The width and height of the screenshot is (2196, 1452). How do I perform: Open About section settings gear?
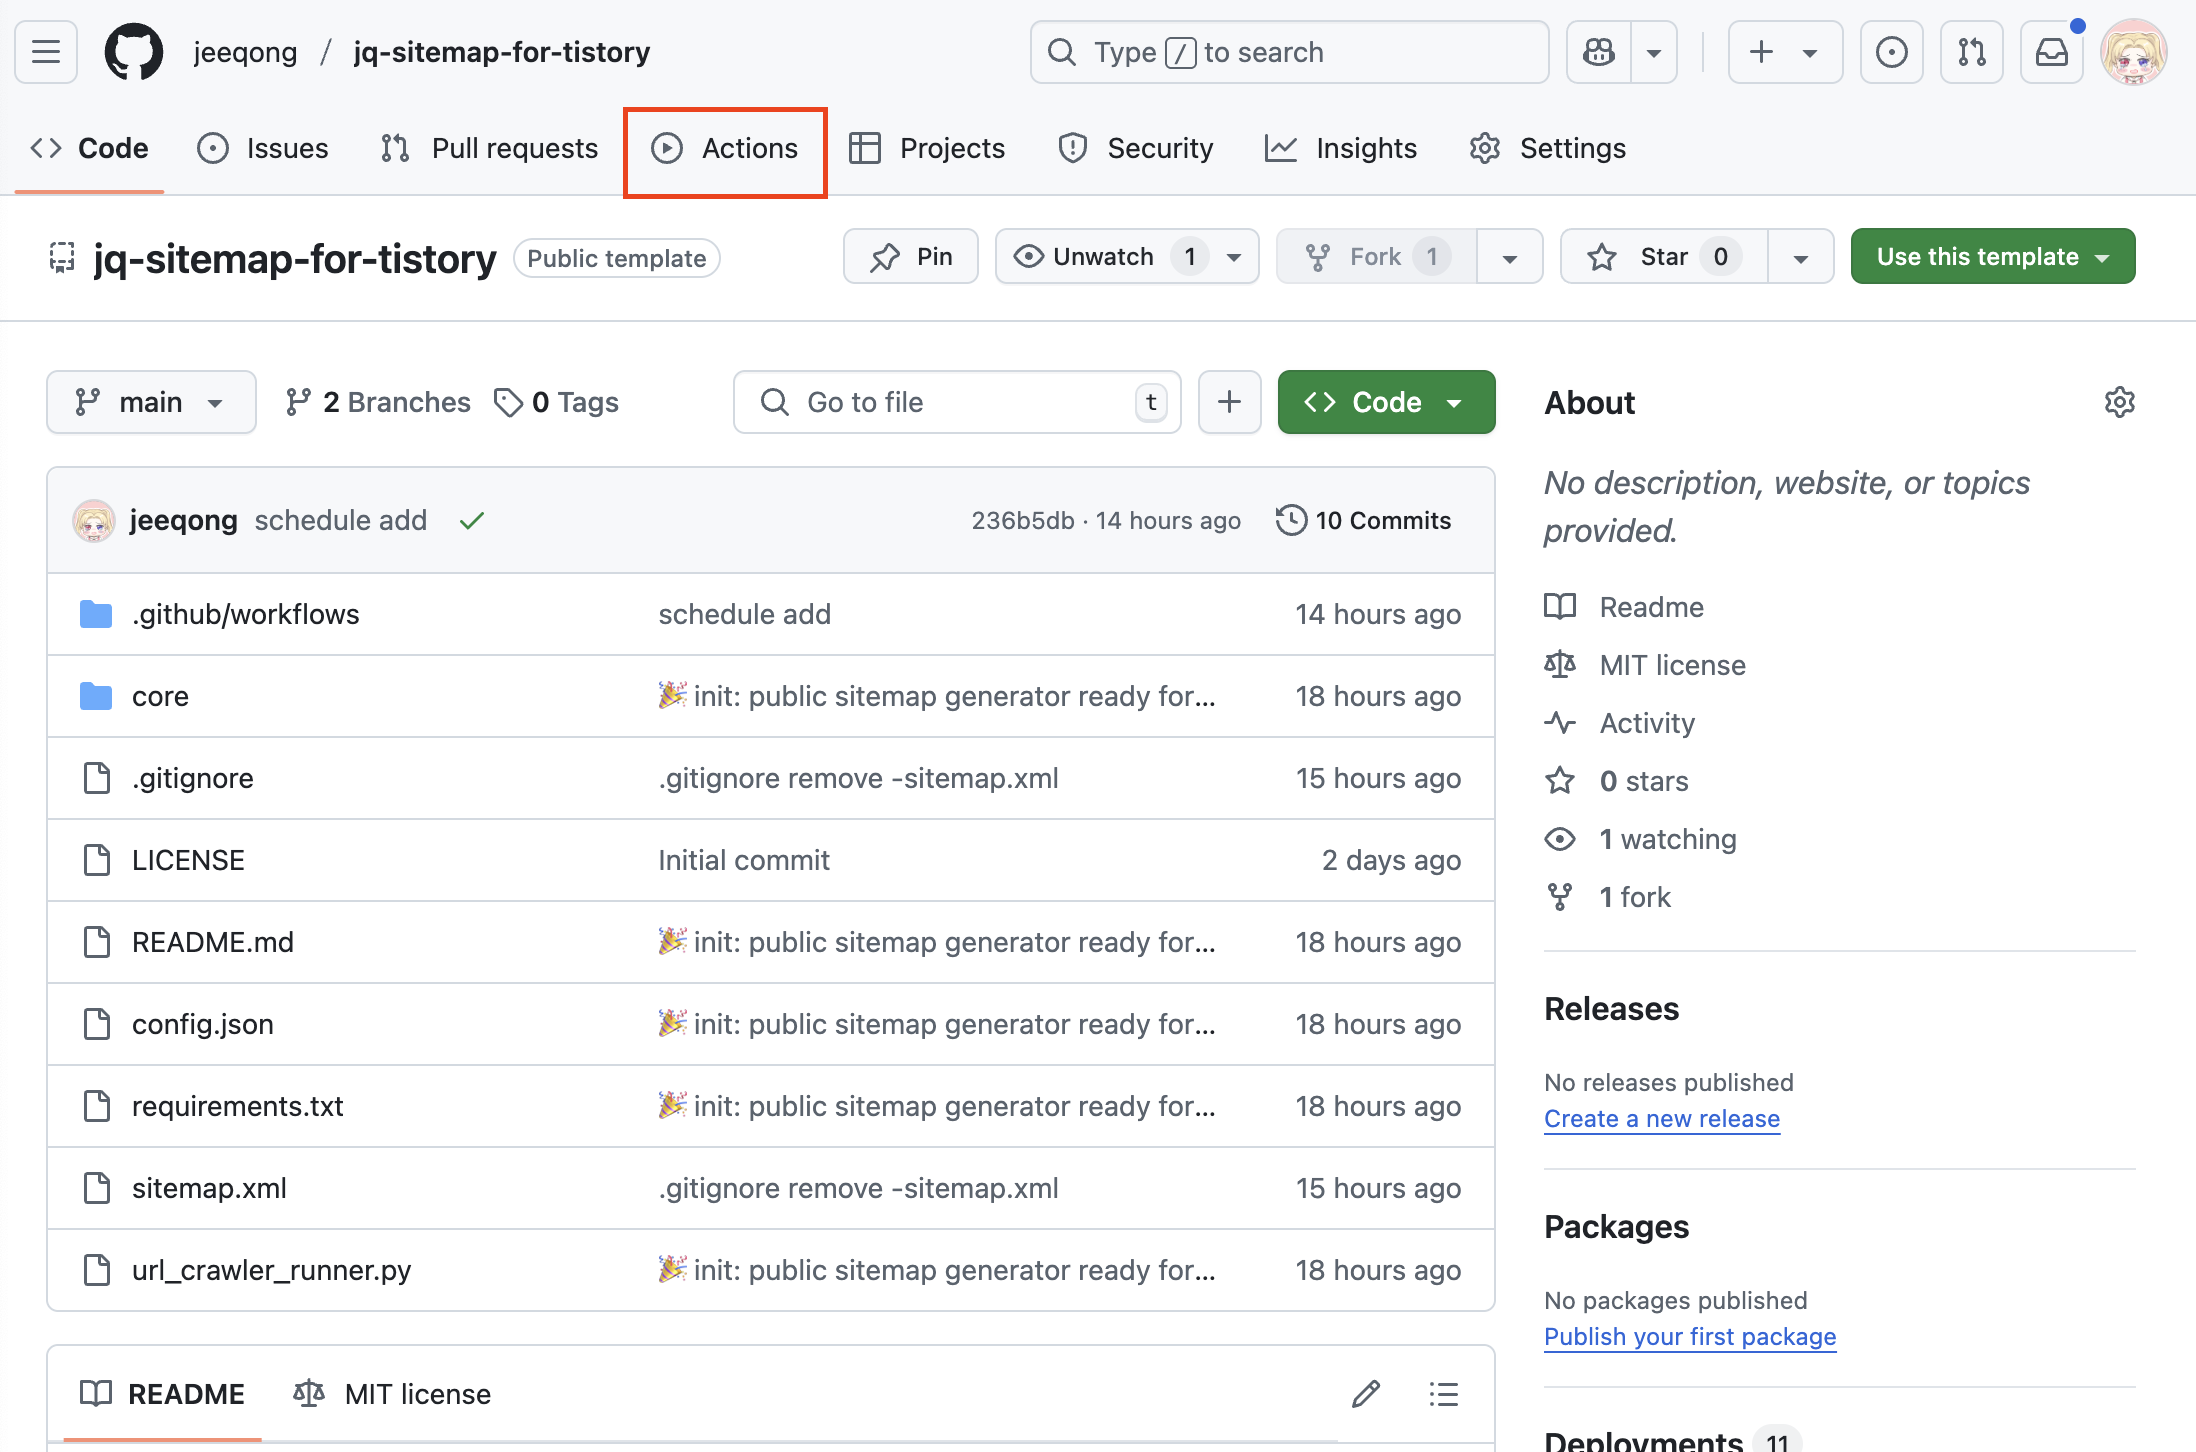(2119, 402)
